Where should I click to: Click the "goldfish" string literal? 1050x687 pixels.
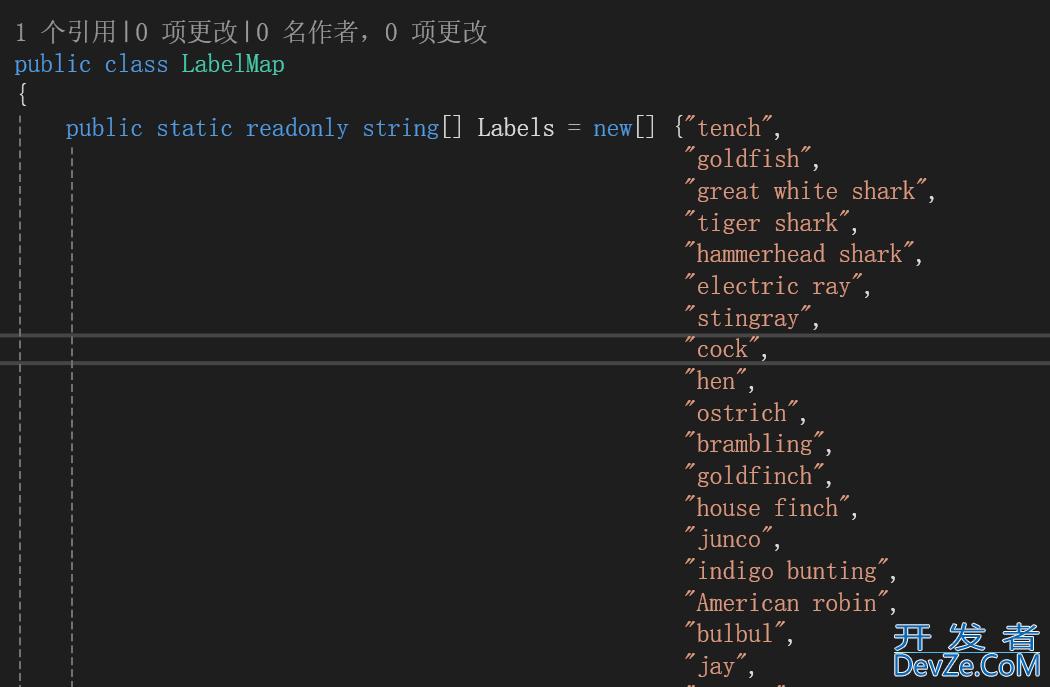[748, 159]
